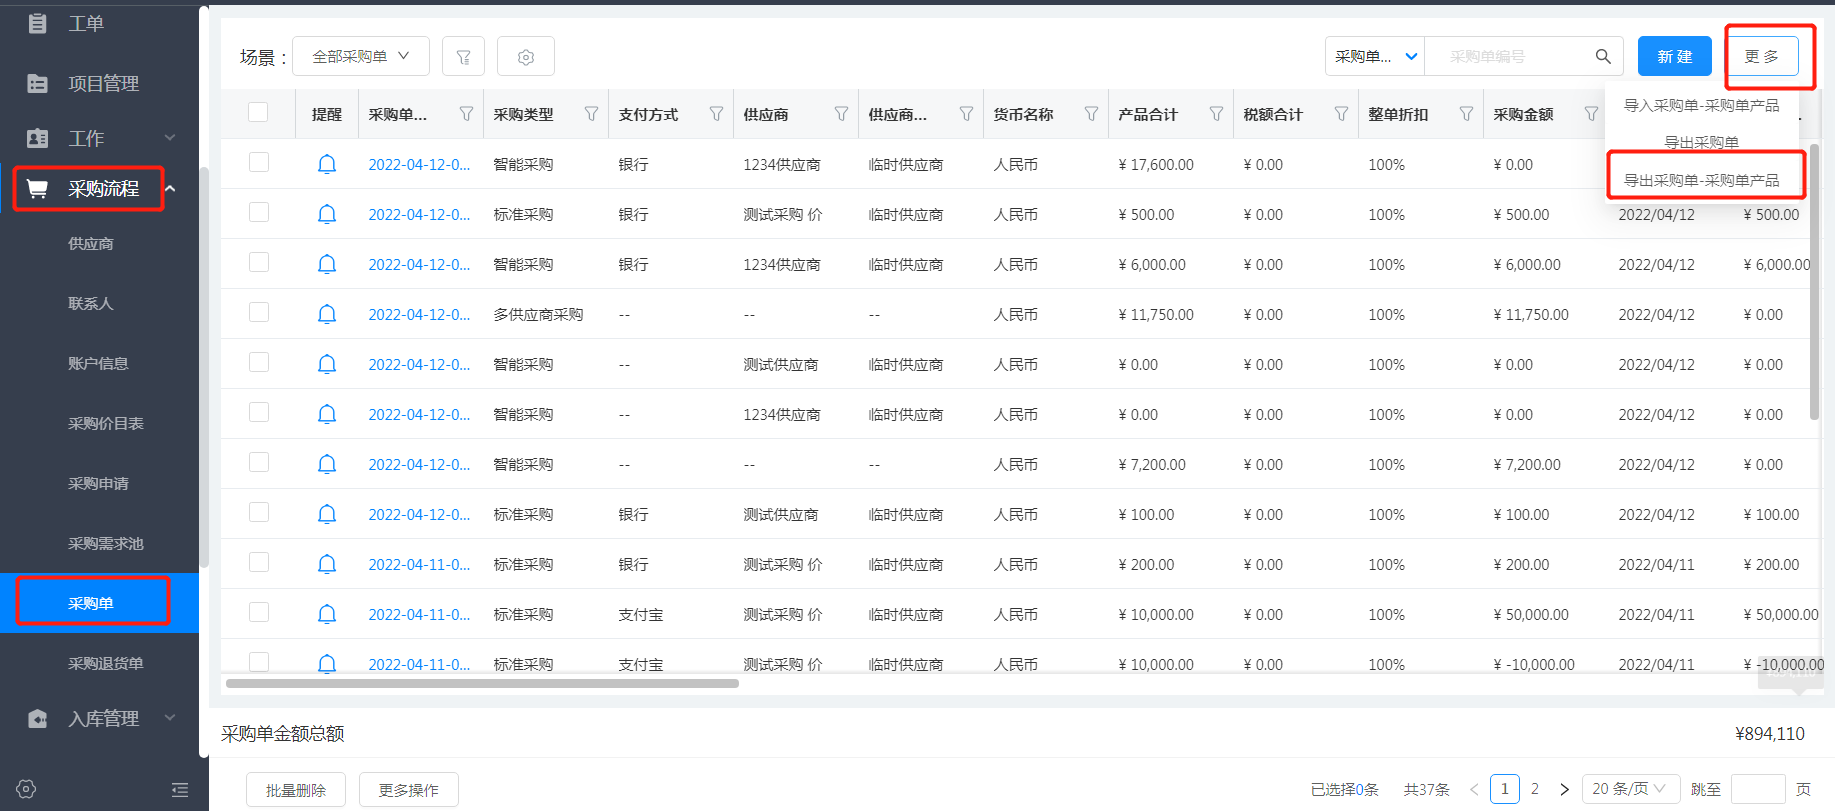The height and width of the screenshot is (811, 1835).
Task: Expand the 入库管理 sidebar chevron
Action: pos(170,718)
